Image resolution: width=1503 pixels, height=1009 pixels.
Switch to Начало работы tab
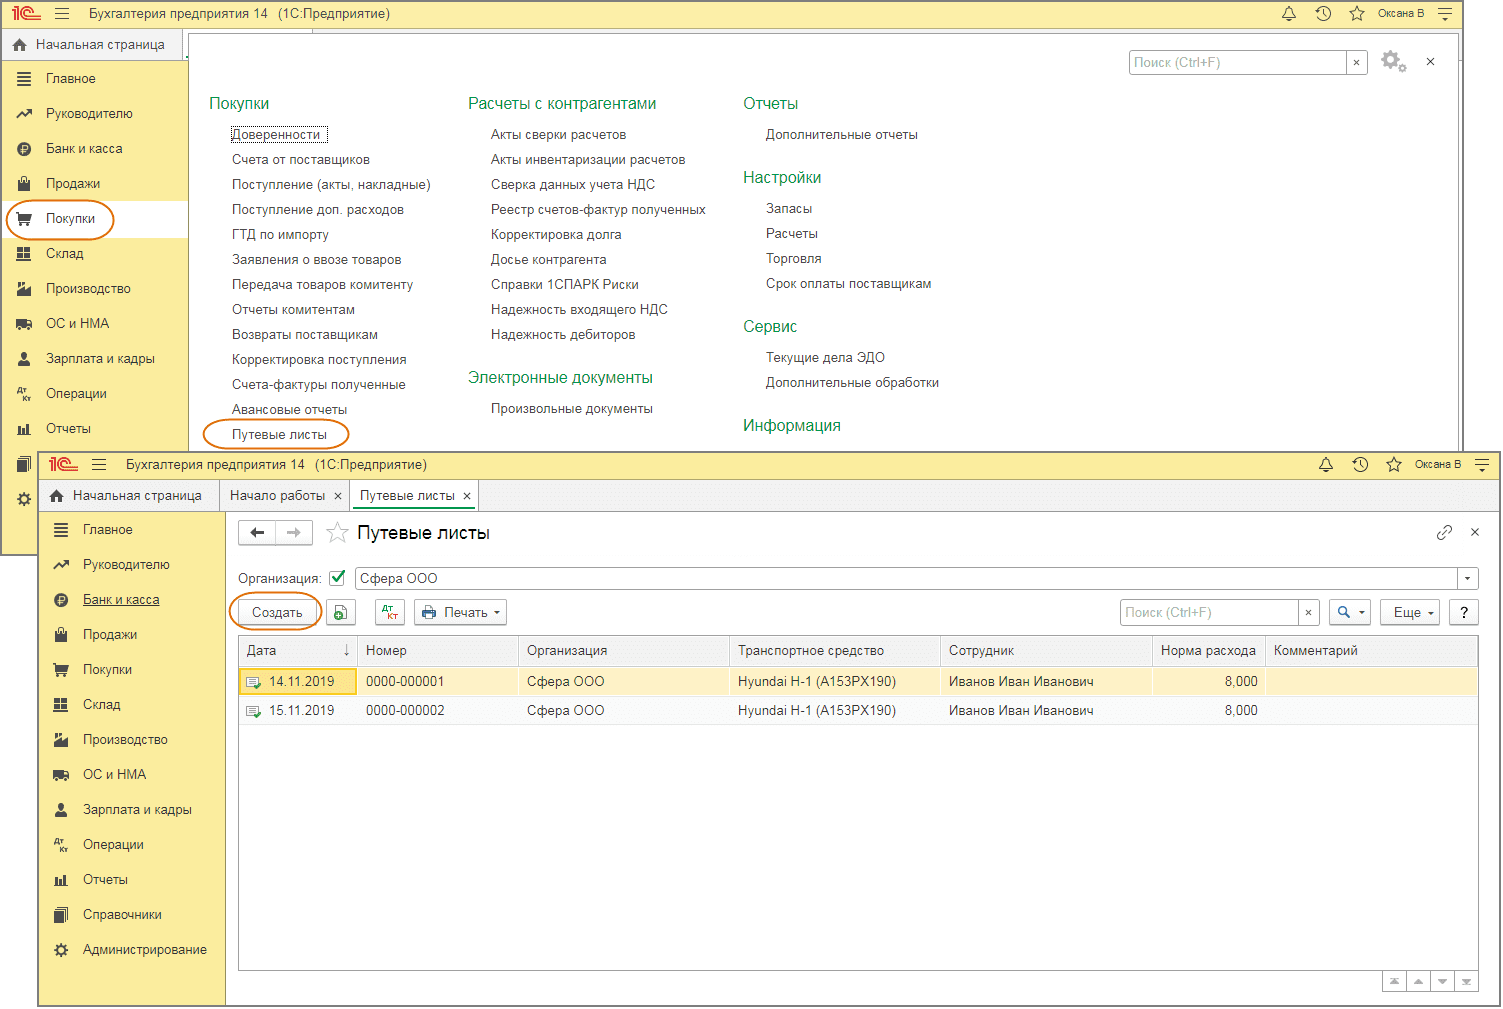click(x=277, y=496)
